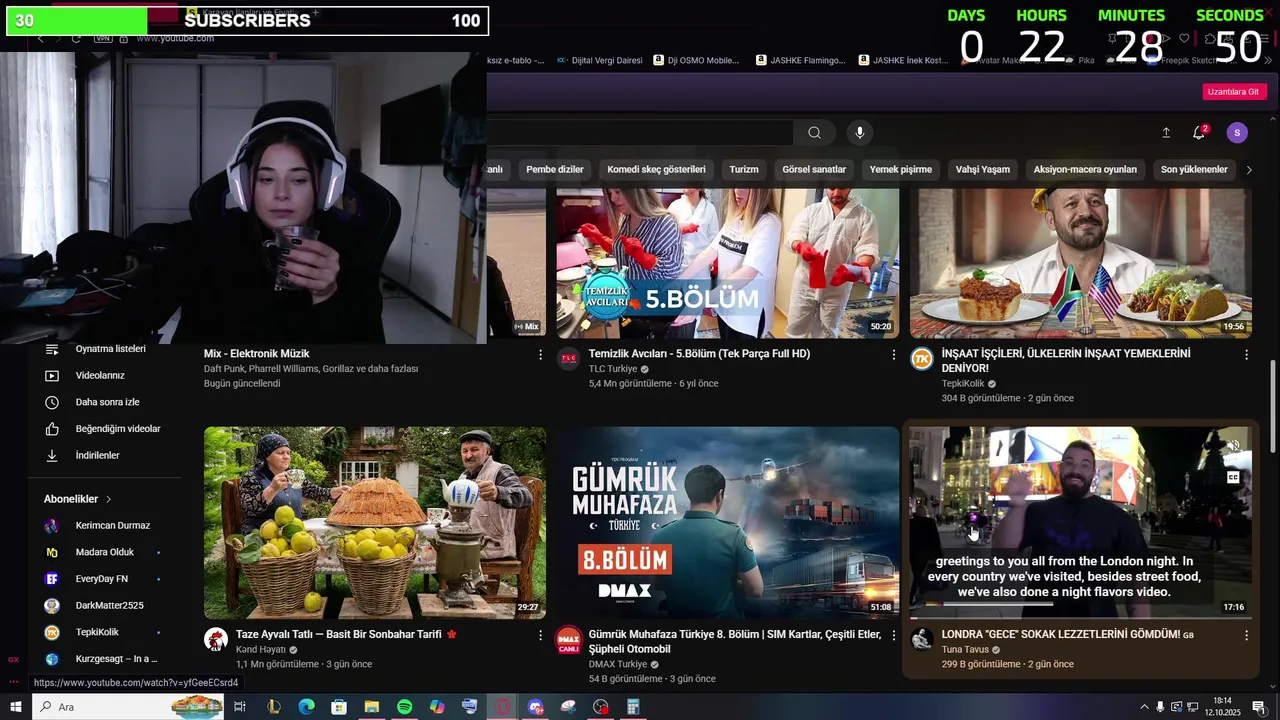Open Microsoft Store from taskbar
This screenshot has width=1280, height=720.
coord(339,707)
